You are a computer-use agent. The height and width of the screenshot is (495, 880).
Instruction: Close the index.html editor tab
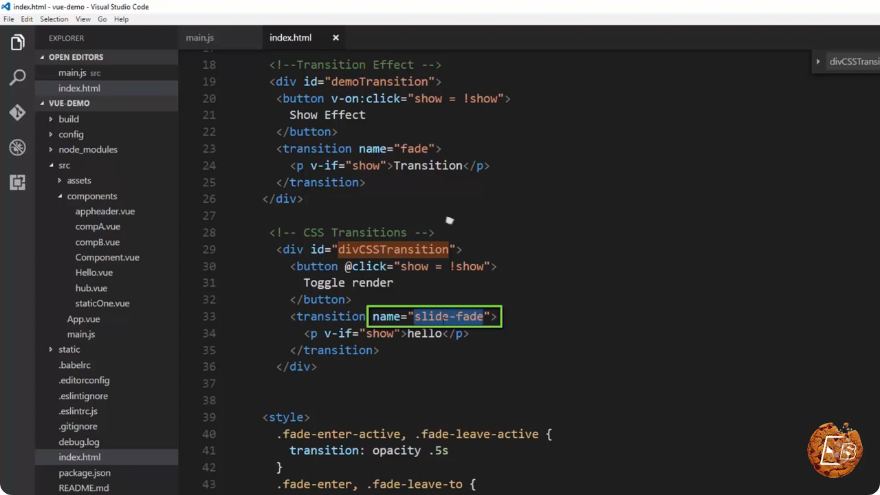[336, 38]
